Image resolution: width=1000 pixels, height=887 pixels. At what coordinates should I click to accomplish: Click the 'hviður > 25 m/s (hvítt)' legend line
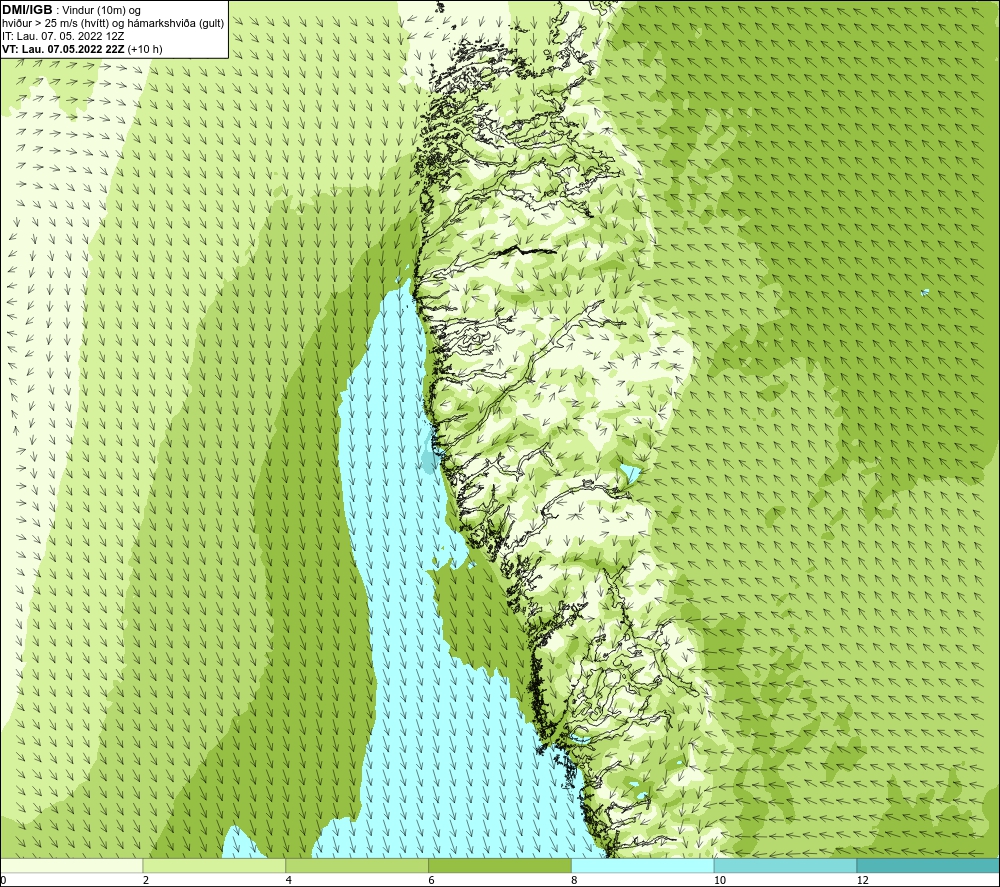113,24
